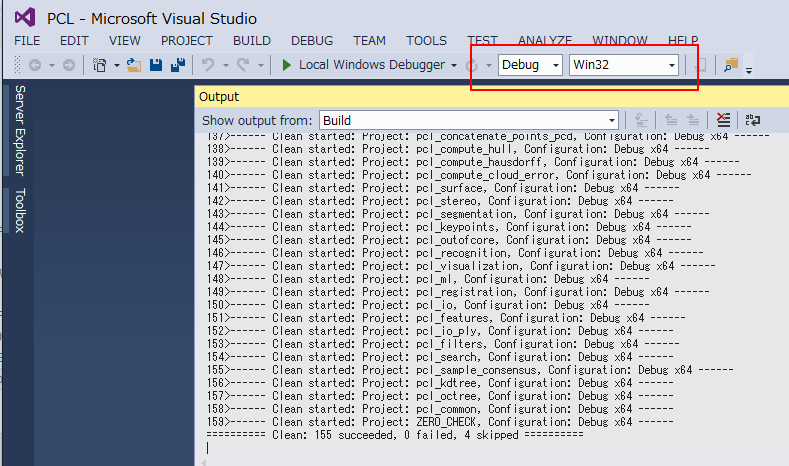The image size is (789, 466).
Task: Click the New Project toolbar icon
Action: (x=100, y=65)
